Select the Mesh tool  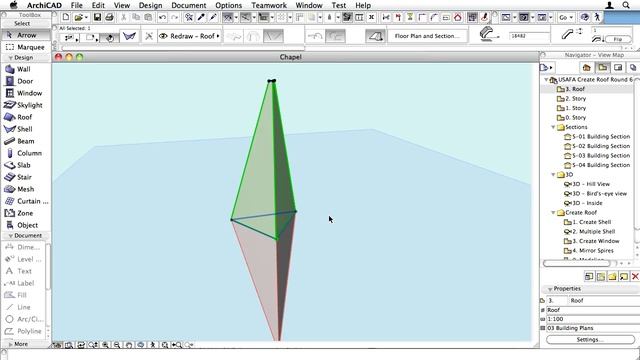(x=25, y=189)
